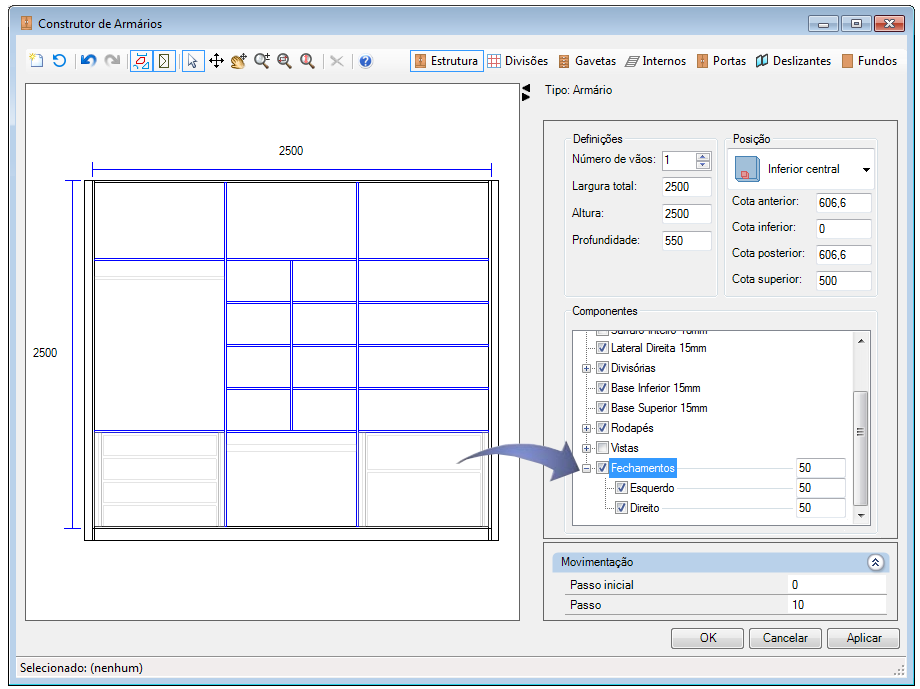Select the Fechamentos tree label
920x689 pixels.
(643, 468)
